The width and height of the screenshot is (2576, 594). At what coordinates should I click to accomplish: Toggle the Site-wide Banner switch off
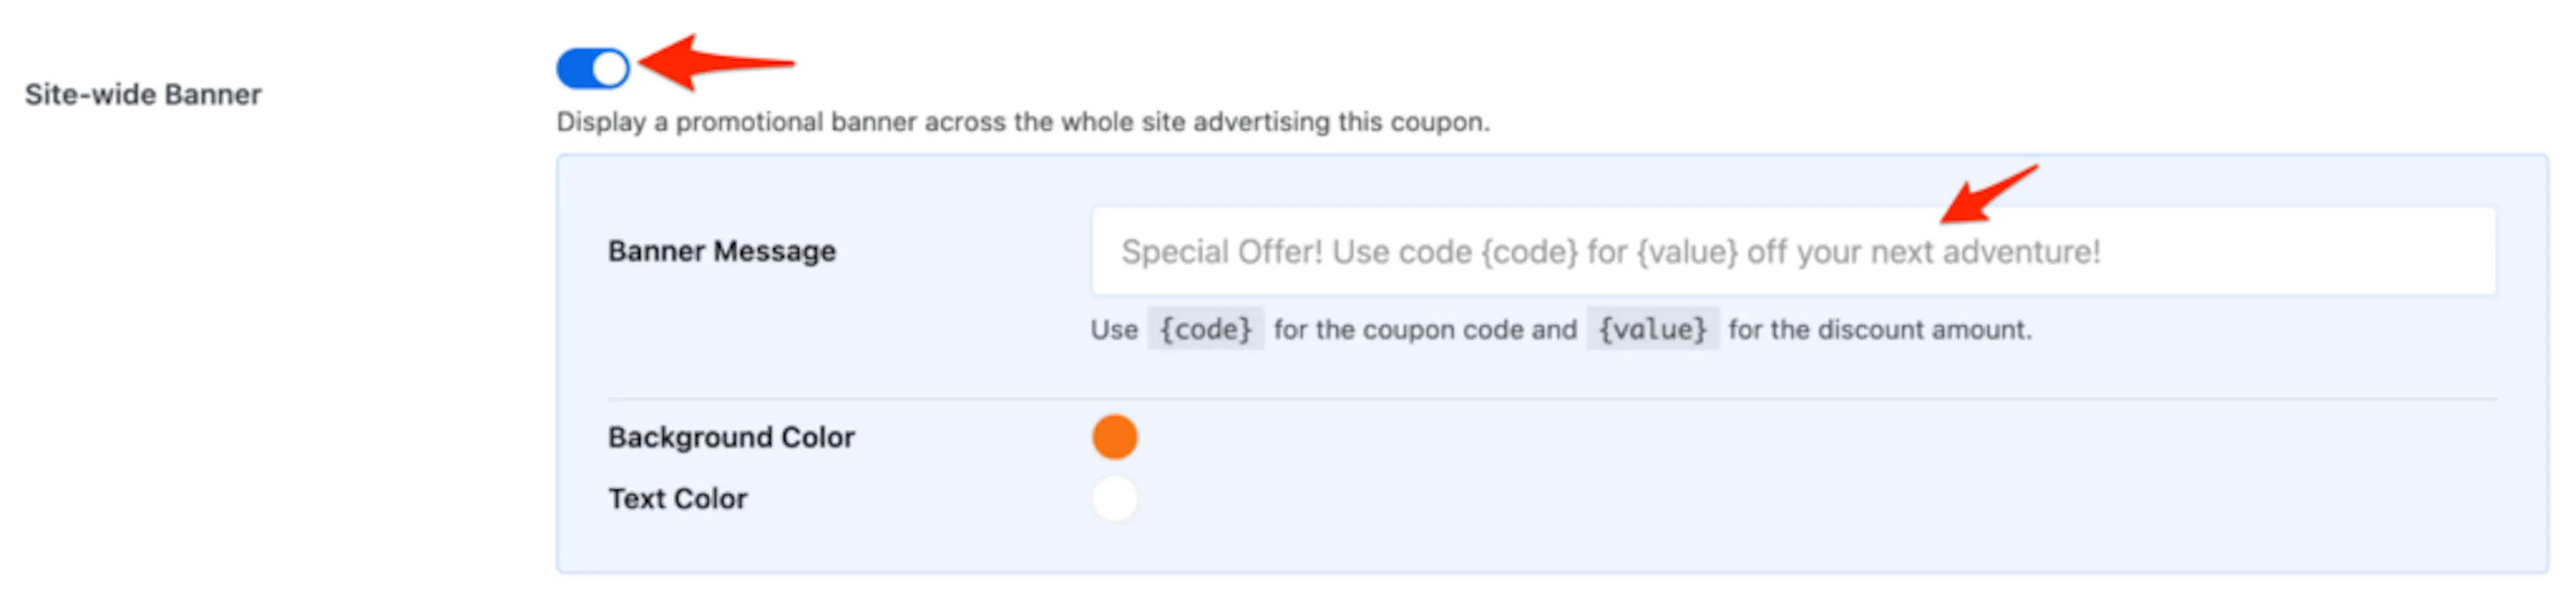[x=593, y=68]
